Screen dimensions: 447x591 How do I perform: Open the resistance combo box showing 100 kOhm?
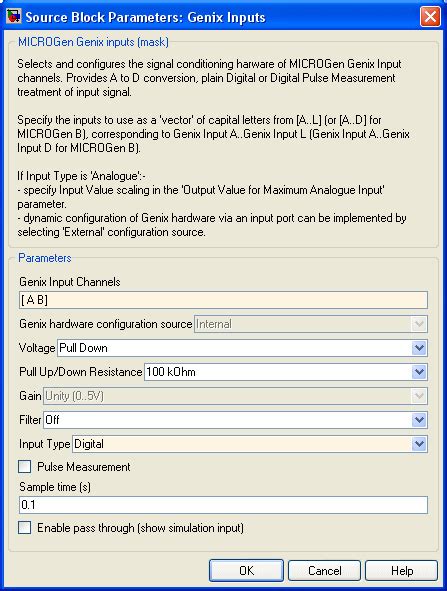click(x=286, y=372)
